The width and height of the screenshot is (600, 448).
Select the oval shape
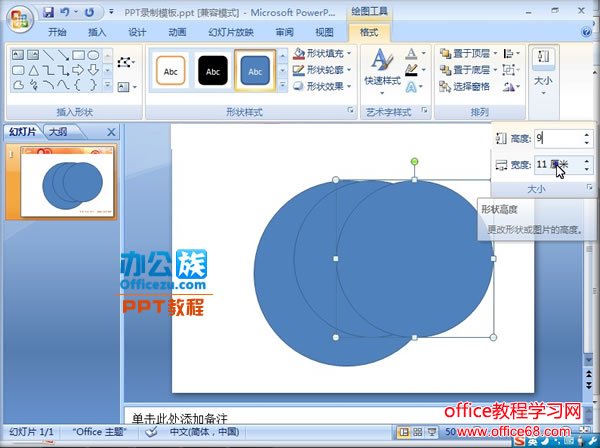pos(93,55)
